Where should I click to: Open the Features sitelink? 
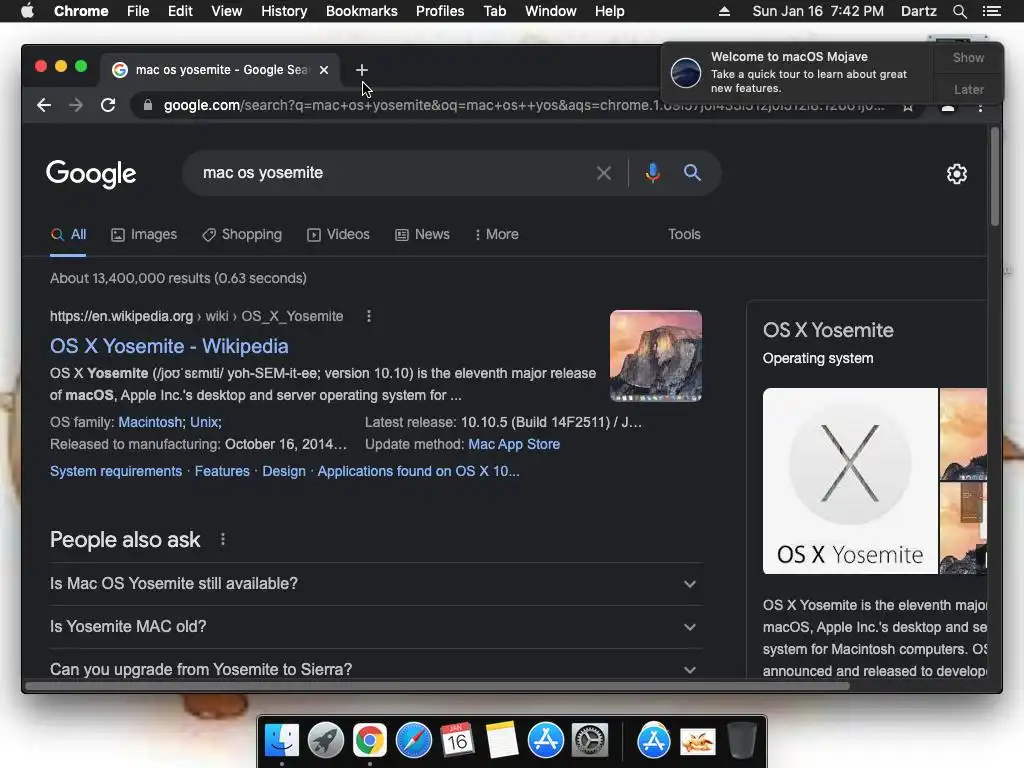[222, 472]
